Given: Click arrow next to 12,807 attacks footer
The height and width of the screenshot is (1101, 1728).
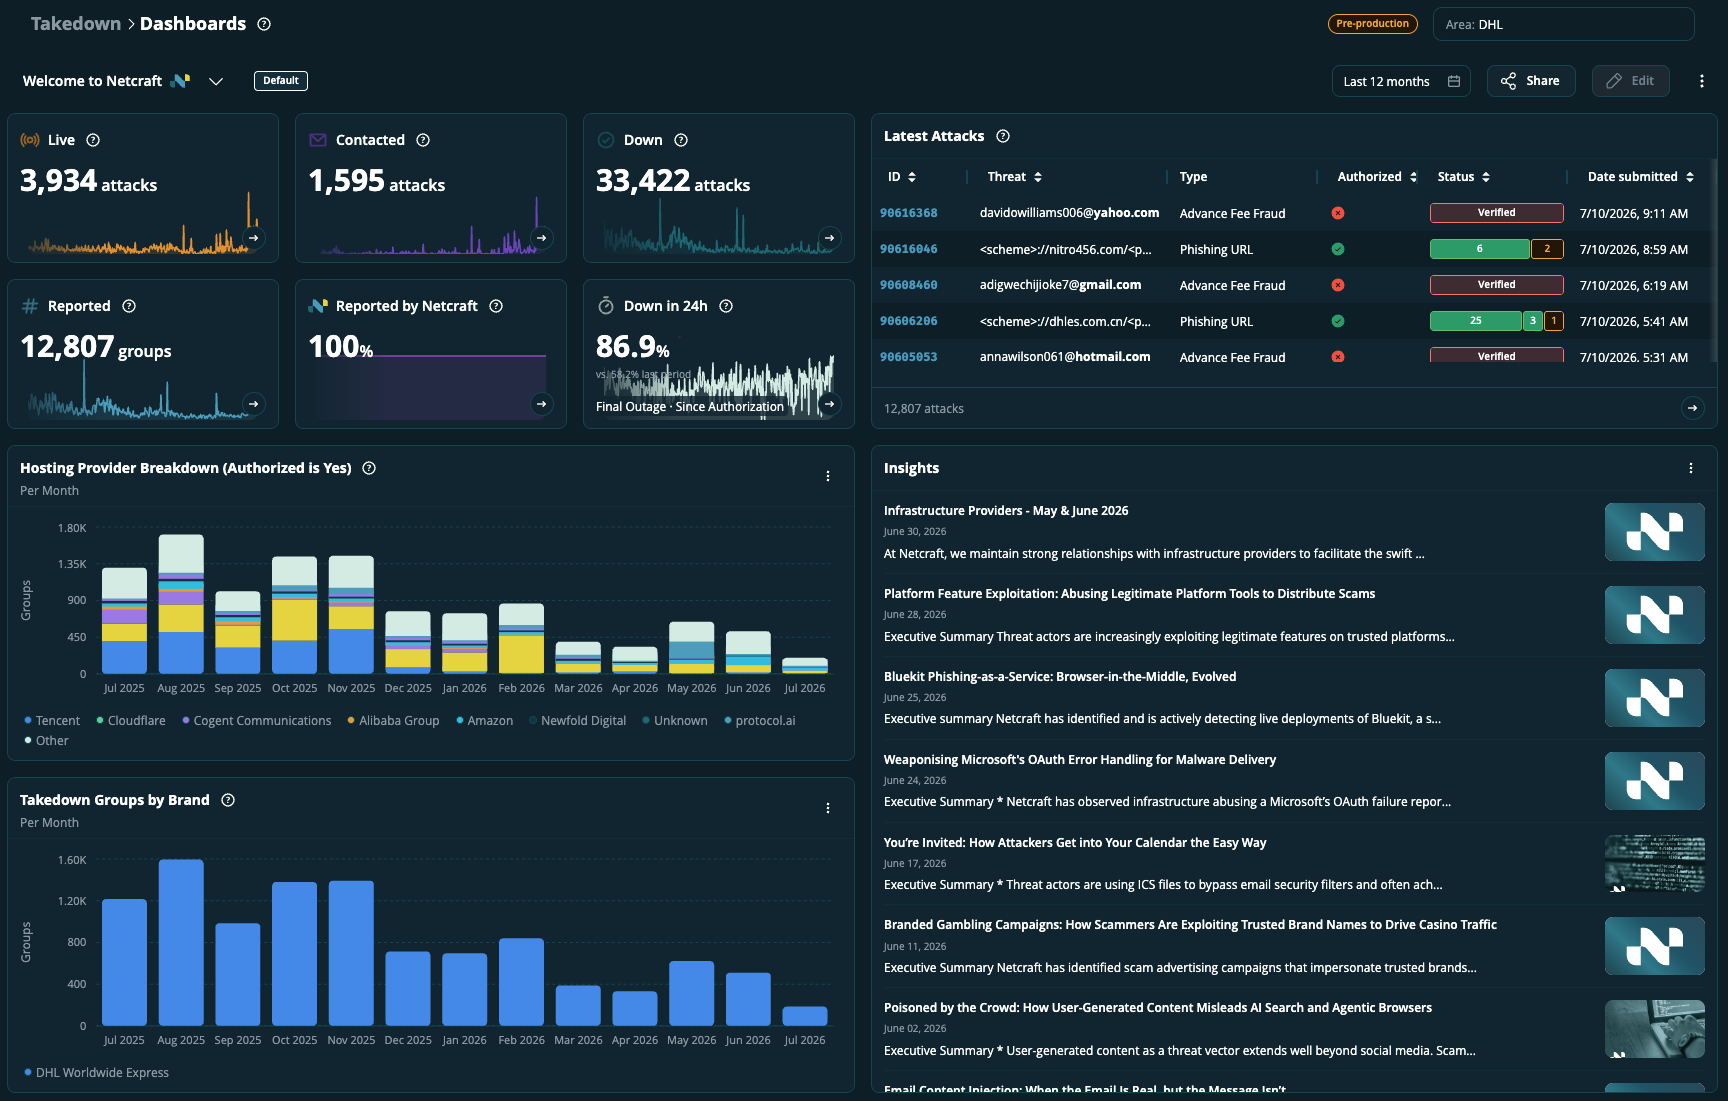Looking at the screenshot, I should click(x=1692, y=408).
